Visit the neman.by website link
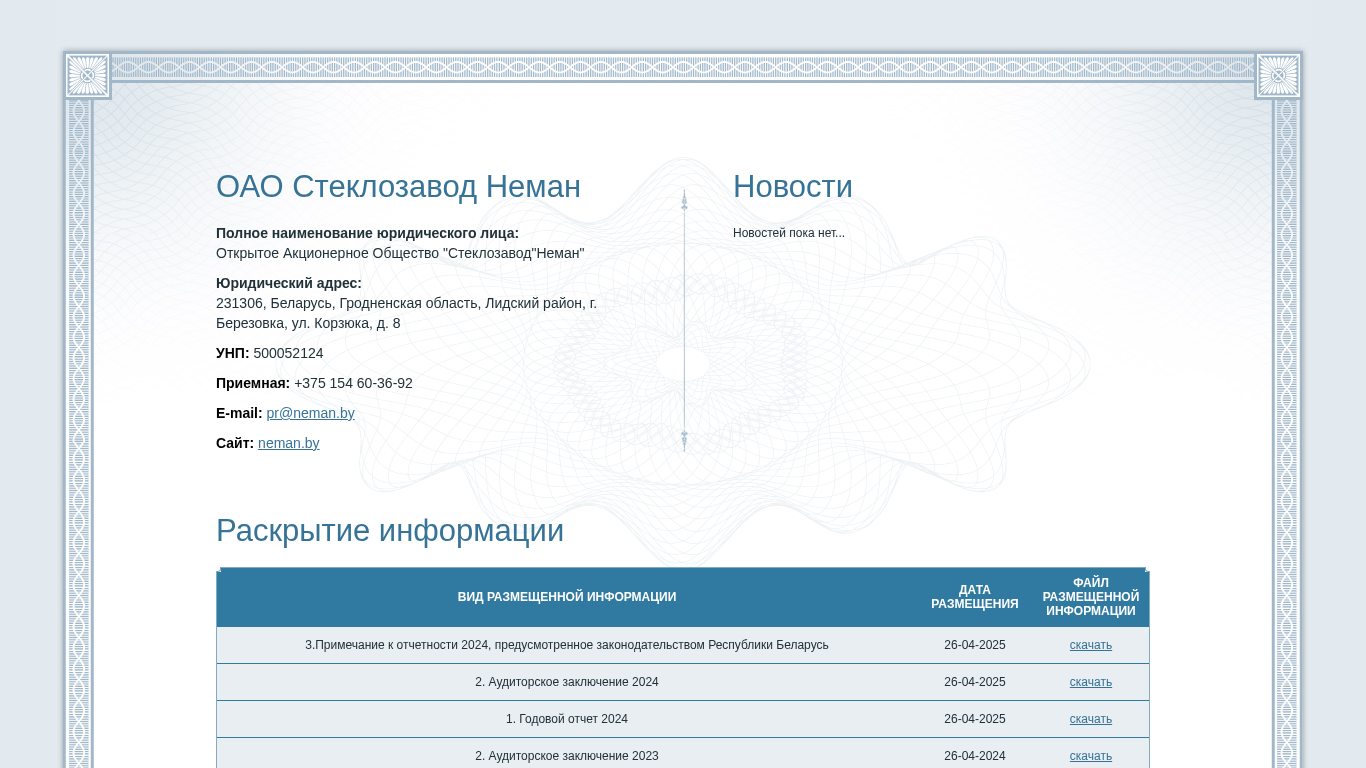Viewport: 1366px width, 768px height. click(x=289, y=443)
